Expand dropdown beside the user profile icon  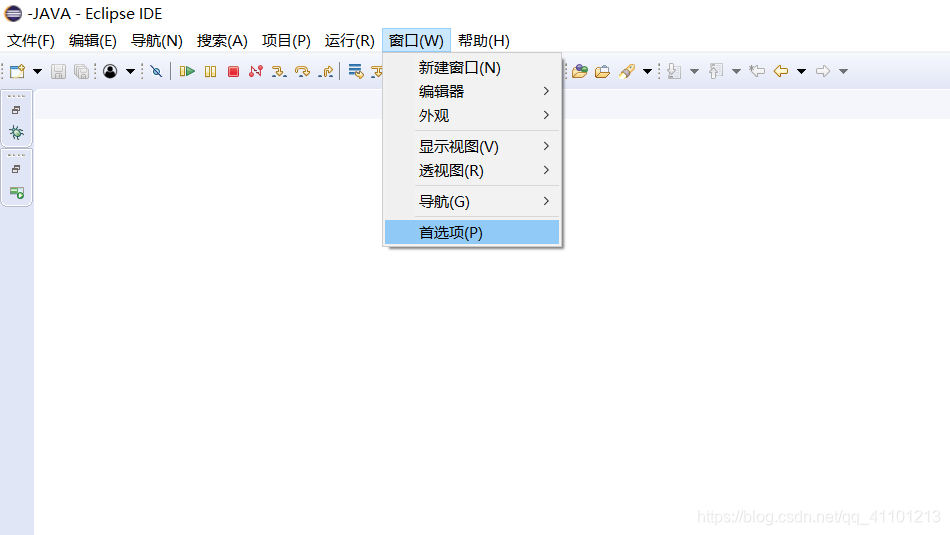pos(130,71)
